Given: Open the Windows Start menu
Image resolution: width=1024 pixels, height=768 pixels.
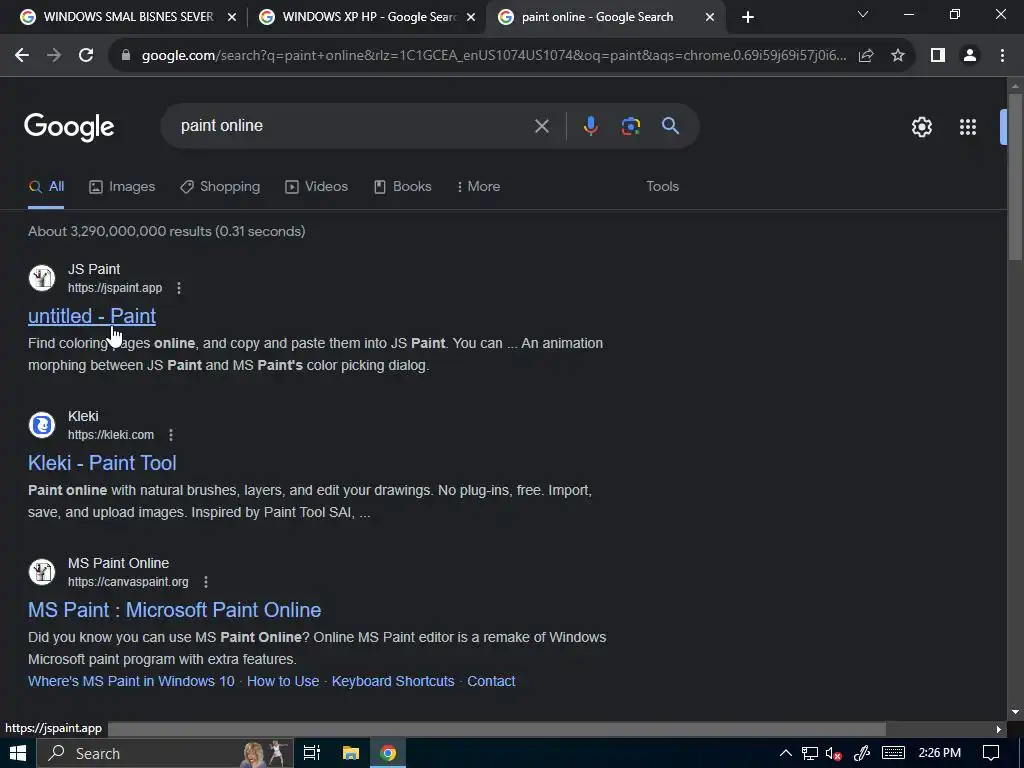Looking at the screenshot, I should pos(18,754).
